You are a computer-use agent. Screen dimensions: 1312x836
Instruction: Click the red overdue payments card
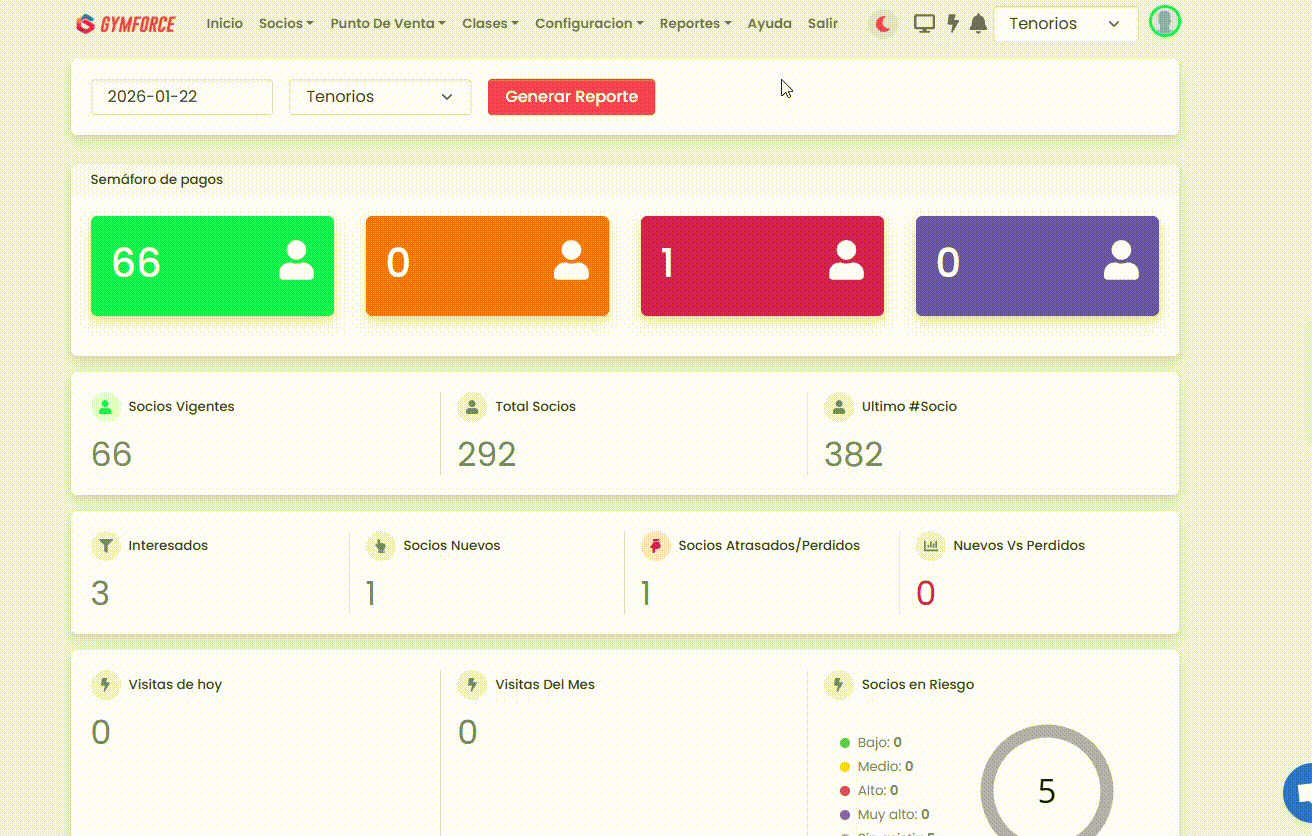[x=762, y=266]
